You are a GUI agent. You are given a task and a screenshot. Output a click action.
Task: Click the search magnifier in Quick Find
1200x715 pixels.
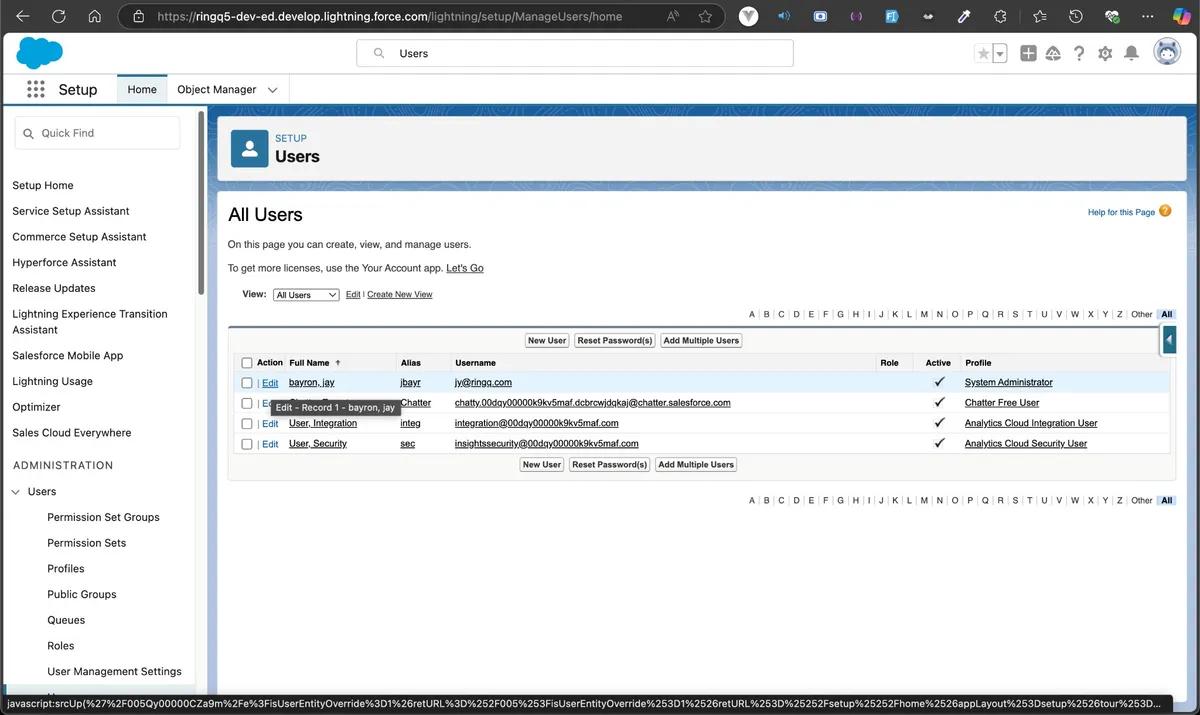tap(28, 133)
